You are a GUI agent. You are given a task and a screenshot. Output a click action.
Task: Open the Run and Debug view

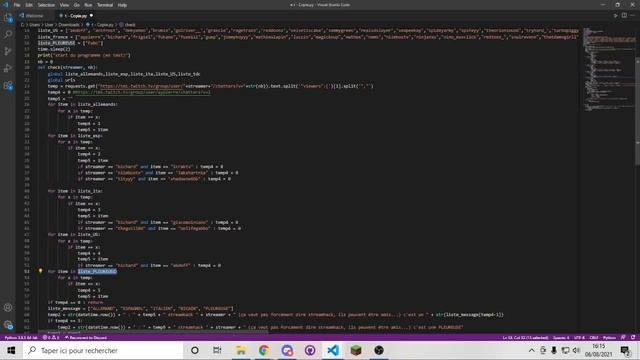pyautogui.click(x=8, y=69)
